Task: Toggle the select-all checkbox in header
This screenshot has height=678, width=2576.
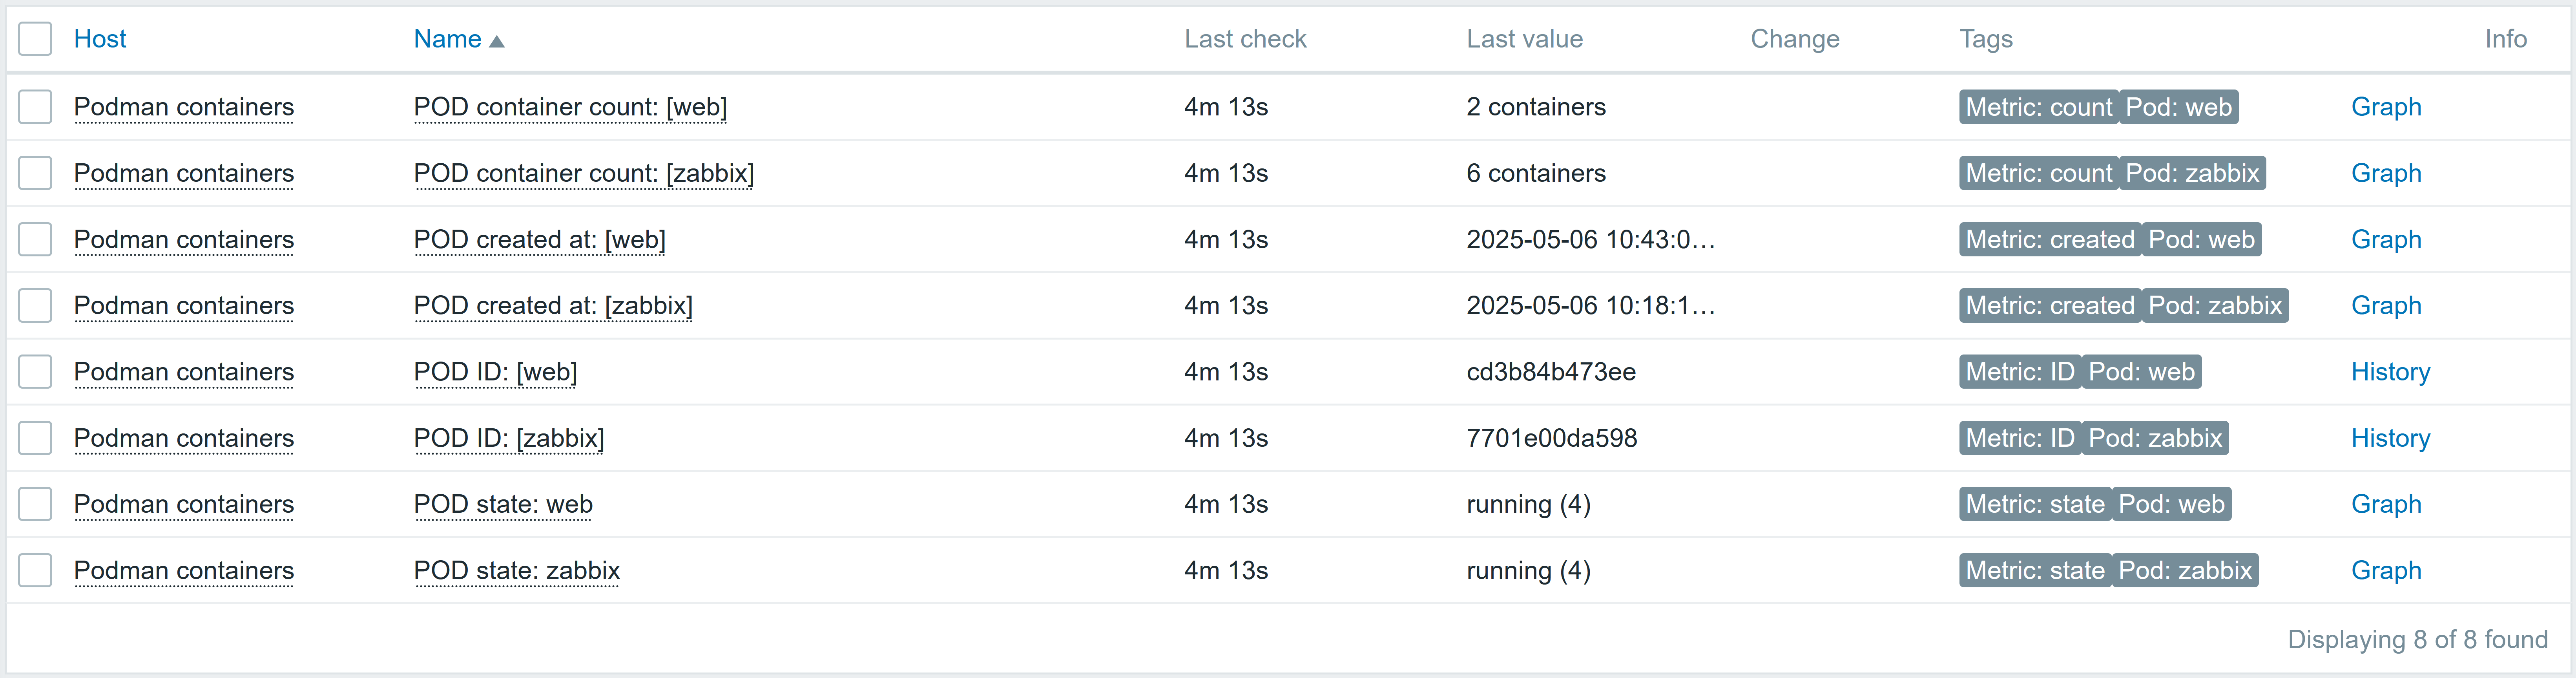Action: (35, 39)
